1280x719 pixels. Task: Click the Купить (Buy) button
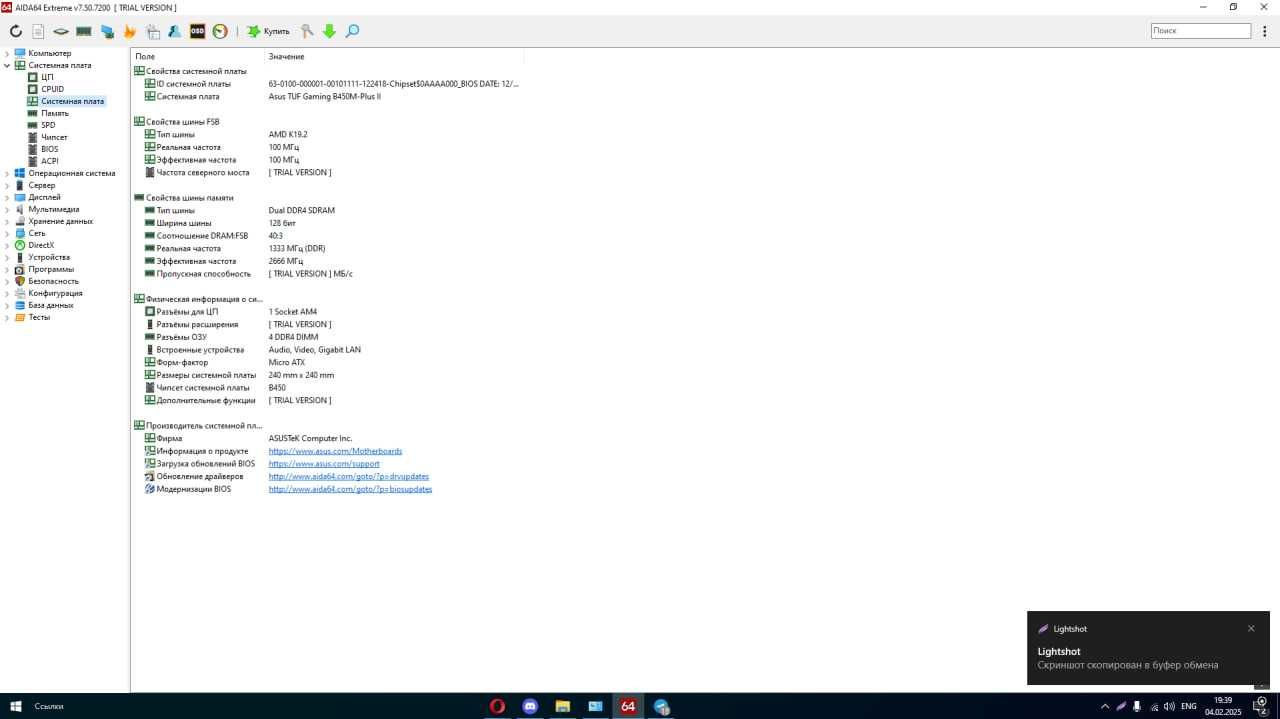point(268,32)
